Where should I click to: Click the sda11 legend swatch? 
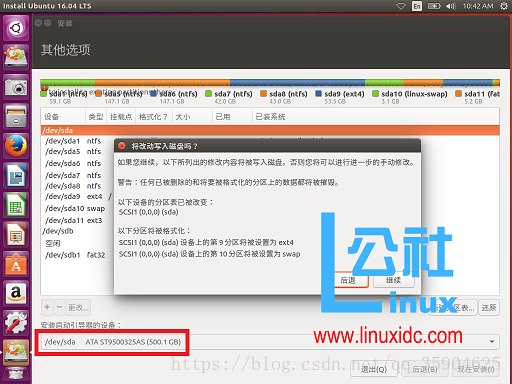click(x=459, y=94)
